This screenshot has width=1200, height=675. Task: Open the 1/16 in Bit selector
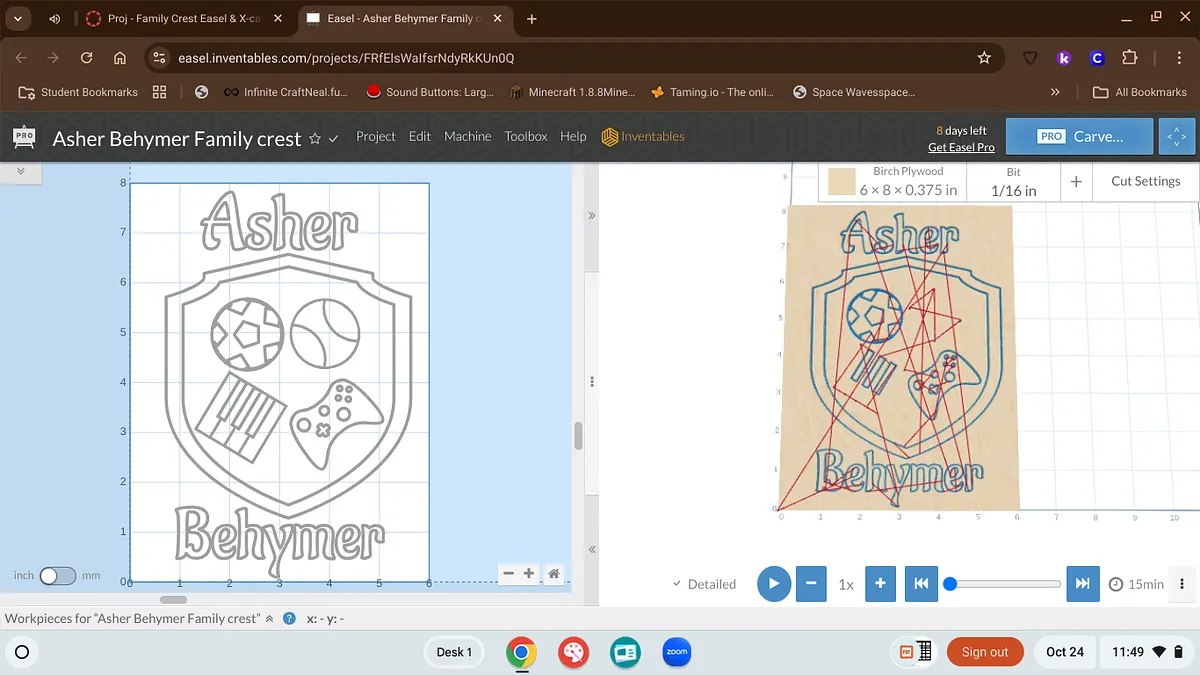point(1013,181)
